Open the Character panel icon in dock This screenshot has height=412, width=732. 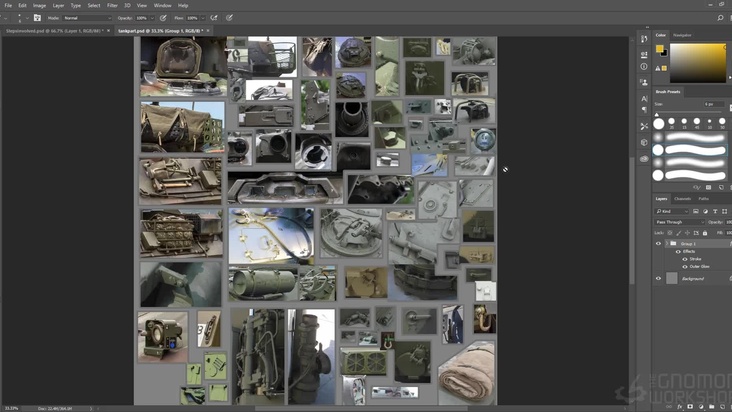point(644,98)
